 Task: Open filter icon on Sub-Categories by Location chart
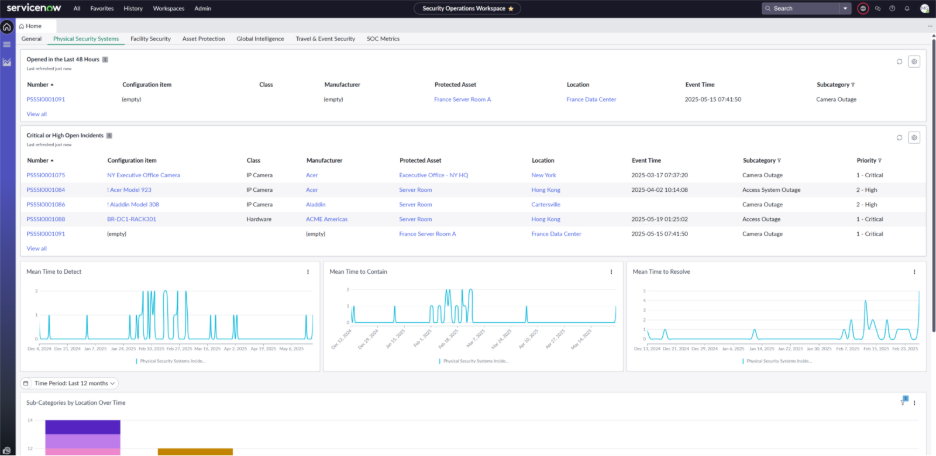[x=904, y=402]
